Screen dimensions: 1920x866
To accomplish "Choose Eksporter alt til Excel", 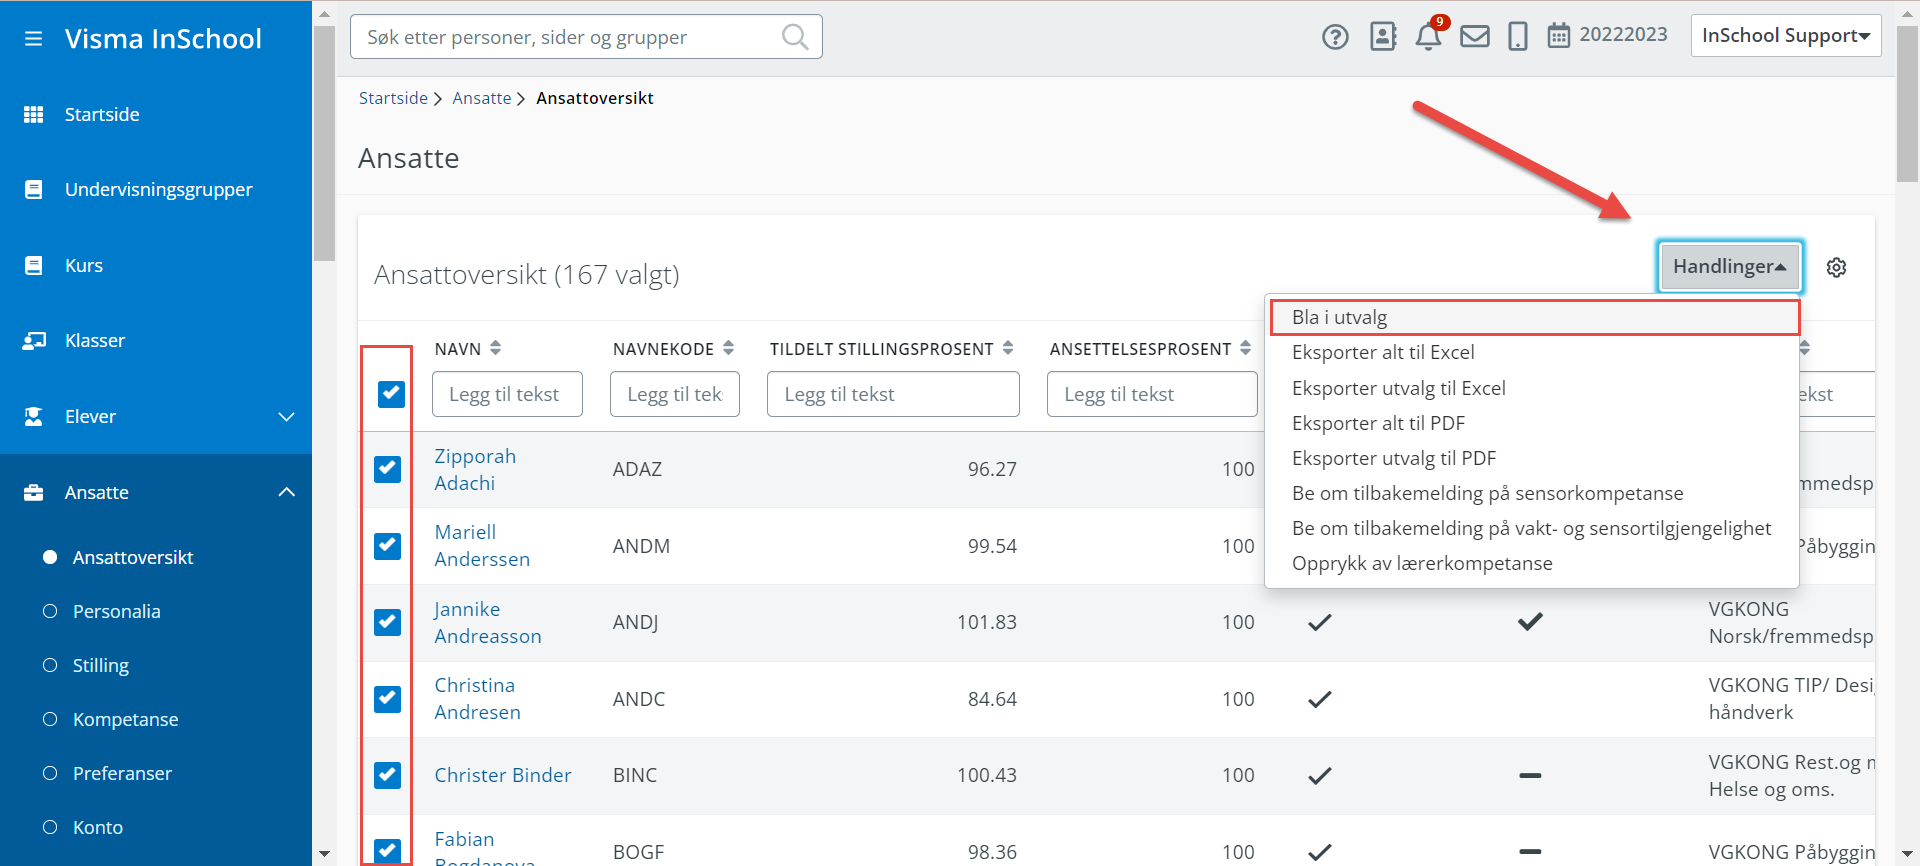I will tap(1383, 352).
